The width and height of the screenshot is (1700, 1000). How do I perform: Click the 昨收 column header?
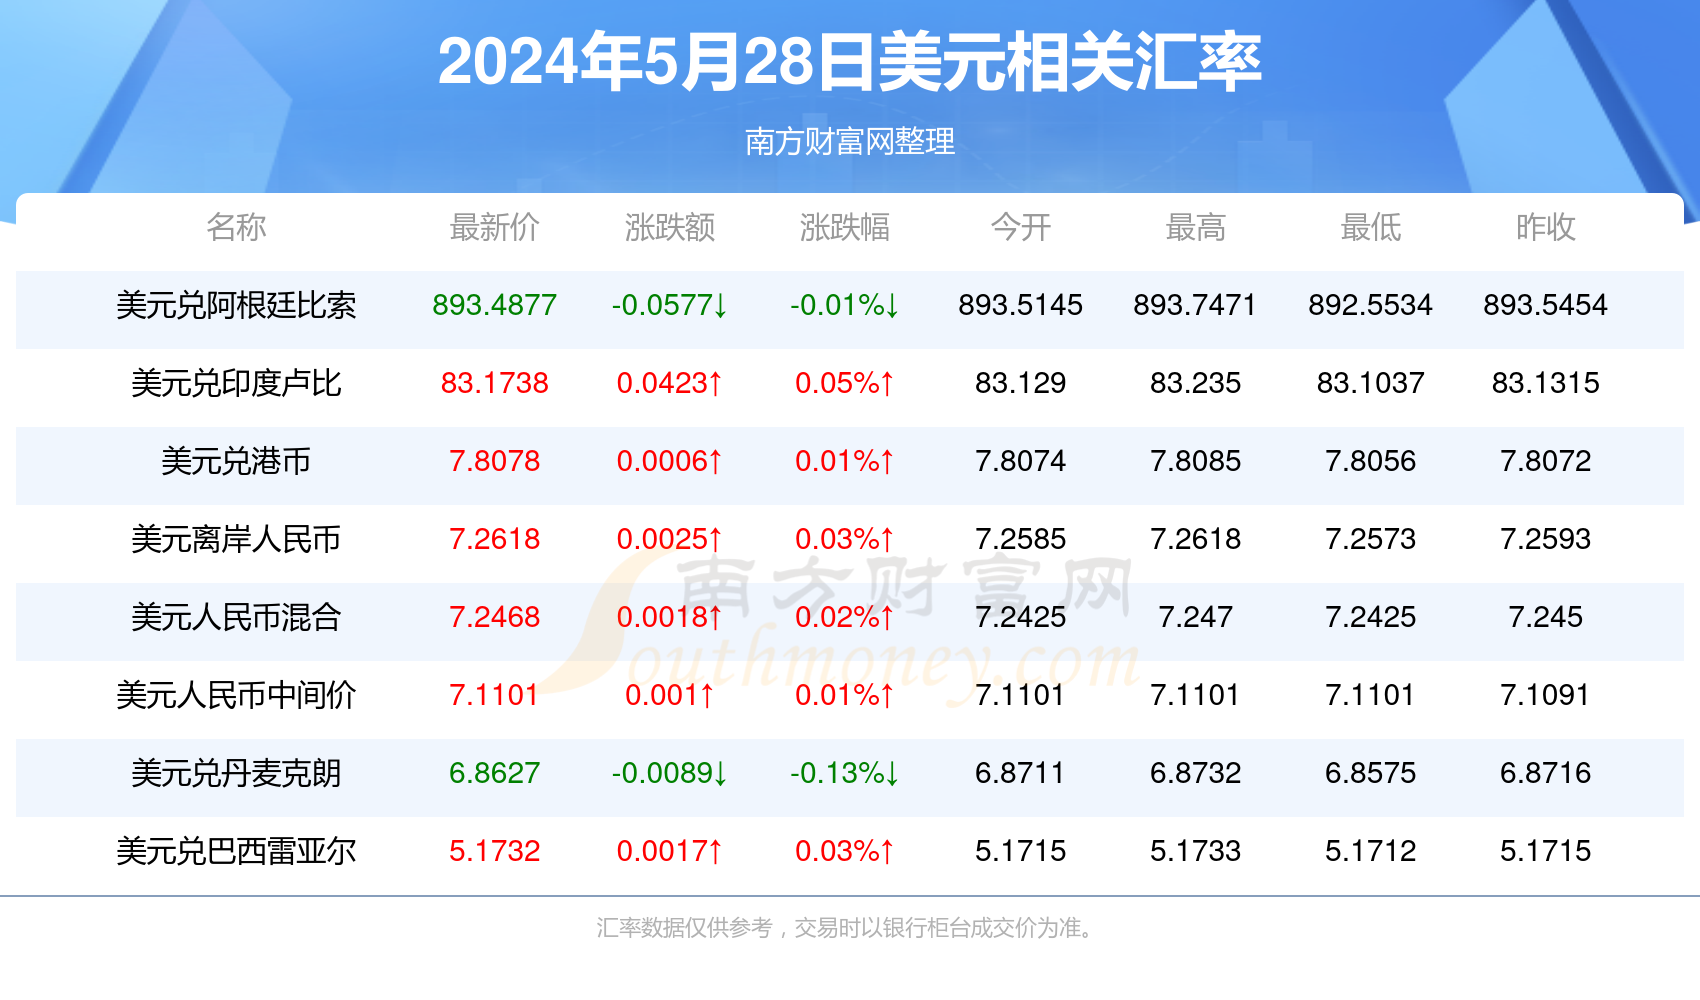(x=1545, y=227)
